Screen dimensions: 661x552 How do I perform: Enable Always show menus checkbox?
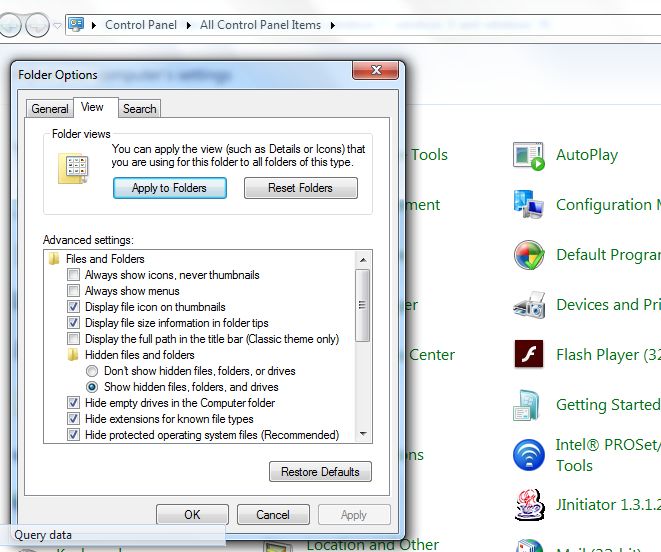[73, 291]
